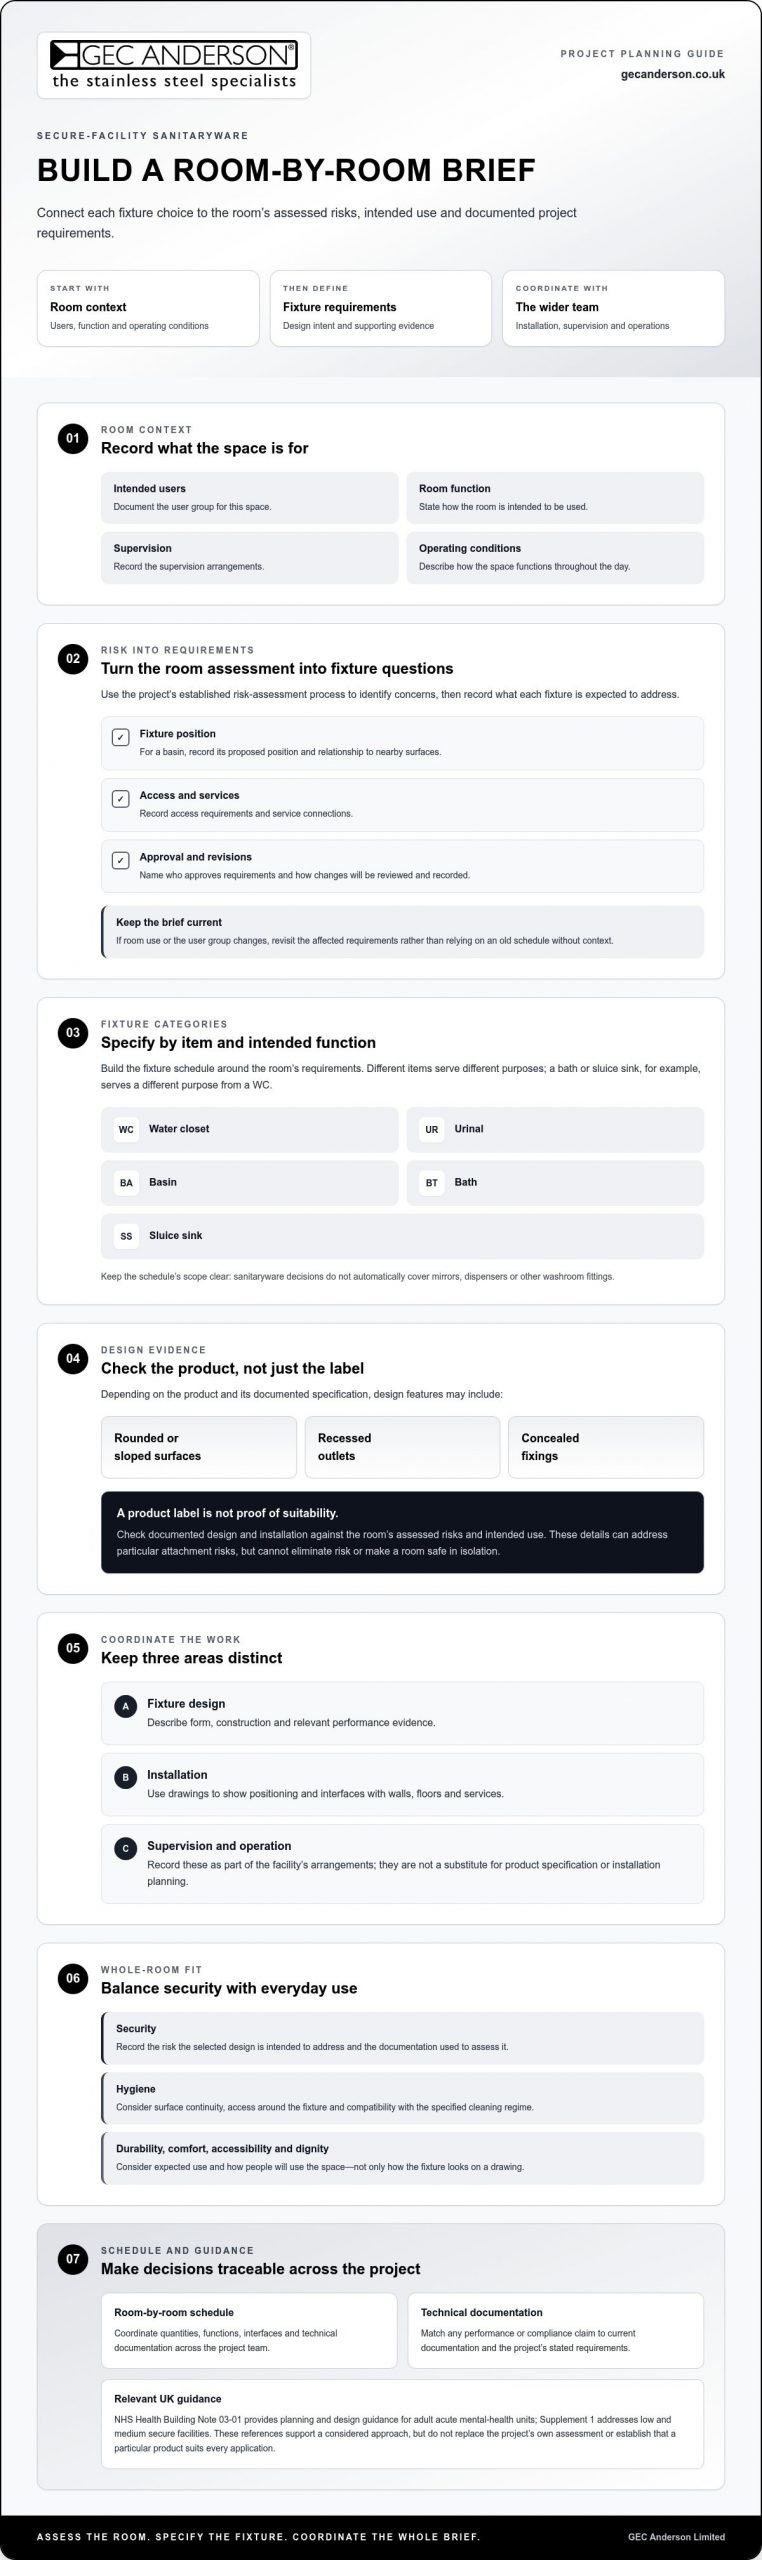Click the Concealed fixings feature card
Screen dimensions: 762x2560
606,1447
